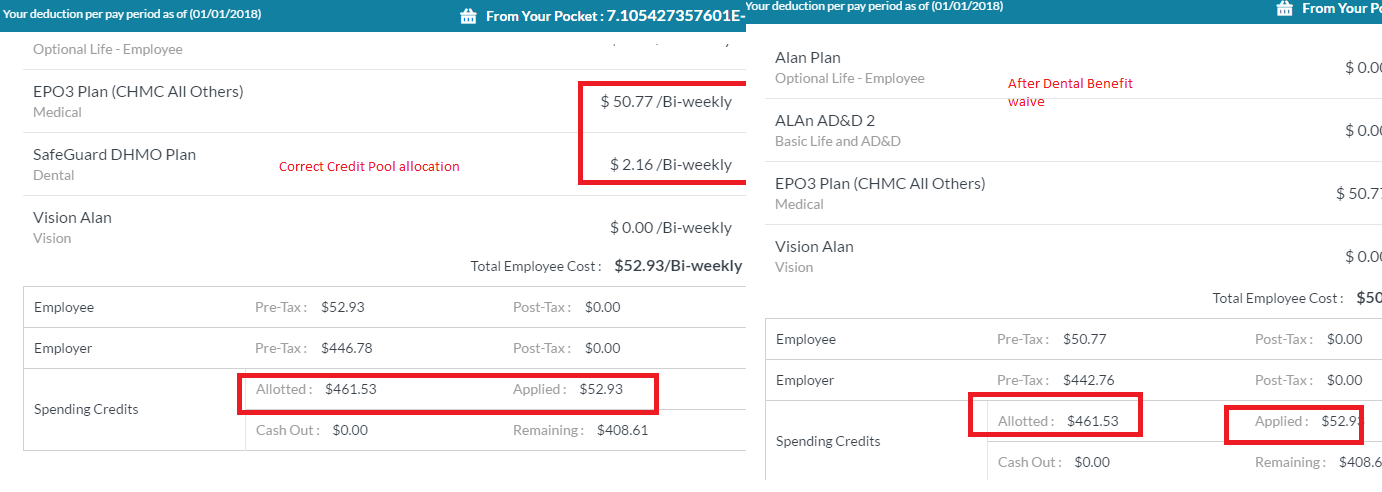This screenshot has height=492, width=1382.
Task: Click the basket icon beside From Your Pocket
Action: pyautogui.click(x=468, y=16)
